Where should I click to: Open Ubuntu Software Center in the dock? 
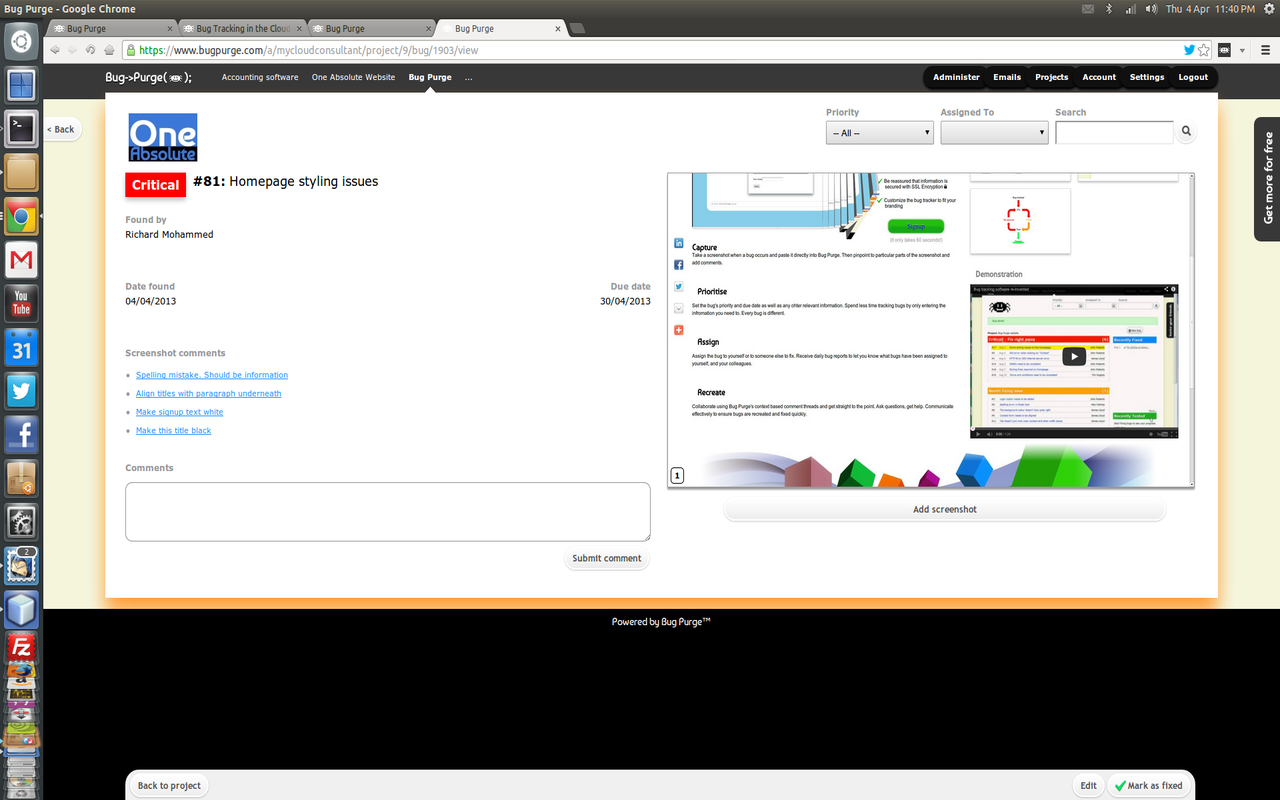tap(21, 478)
